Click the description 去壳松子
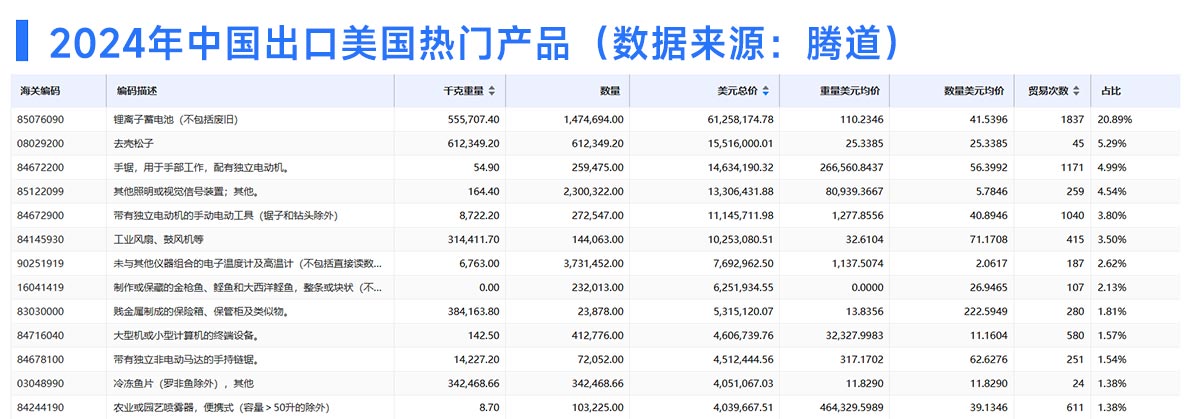Image resolution: width=1190 pixels, height=419 pixels. pyautogui.click(x=134, y=143)
